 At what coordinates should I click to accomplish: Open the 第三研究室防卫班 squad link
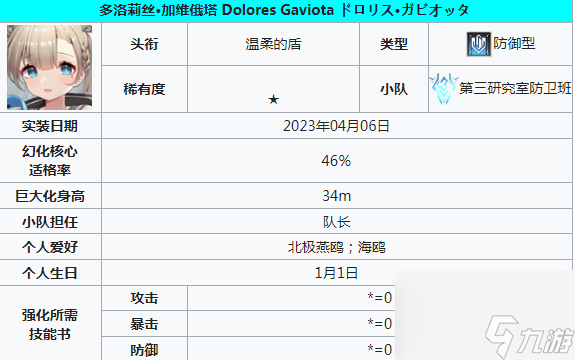(x=515, y=88)
